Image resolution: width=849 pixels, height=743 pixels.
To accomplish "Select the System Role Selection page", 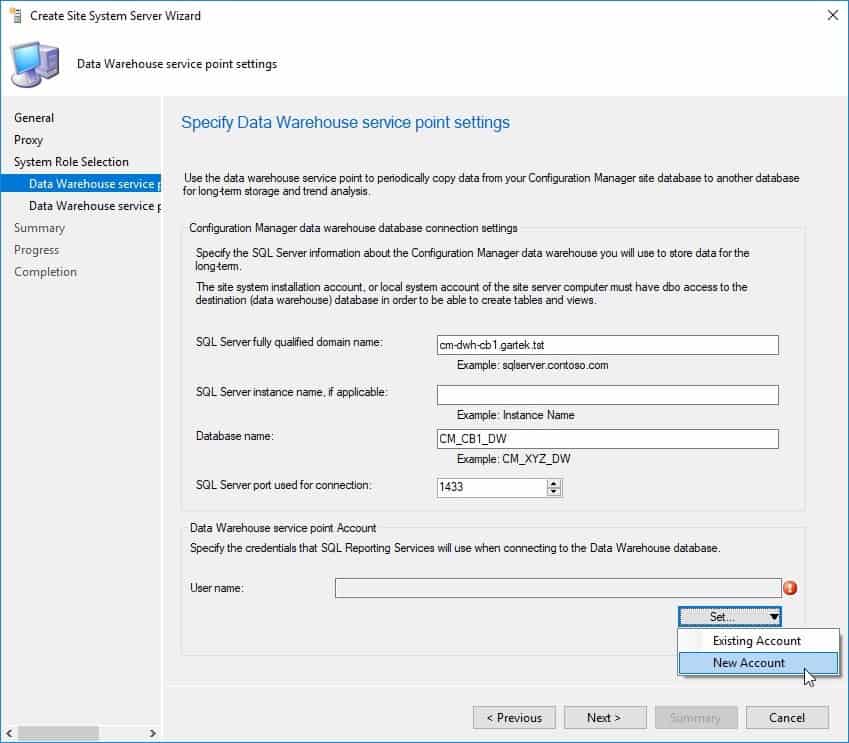I will pyautogui.click(x=71, y=161).
